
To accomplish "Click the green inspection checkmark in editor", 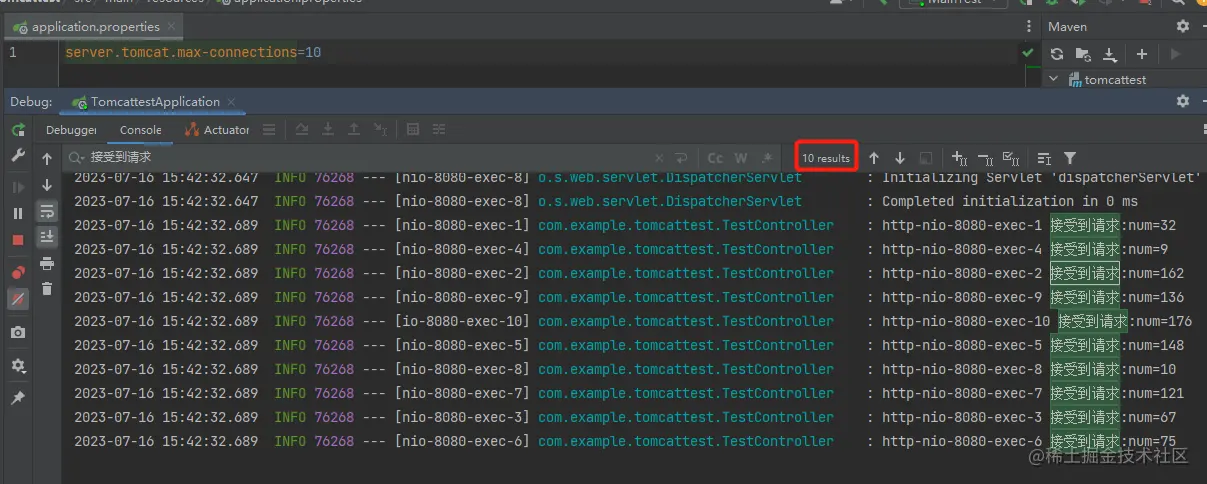I will tap(1028, 52).
